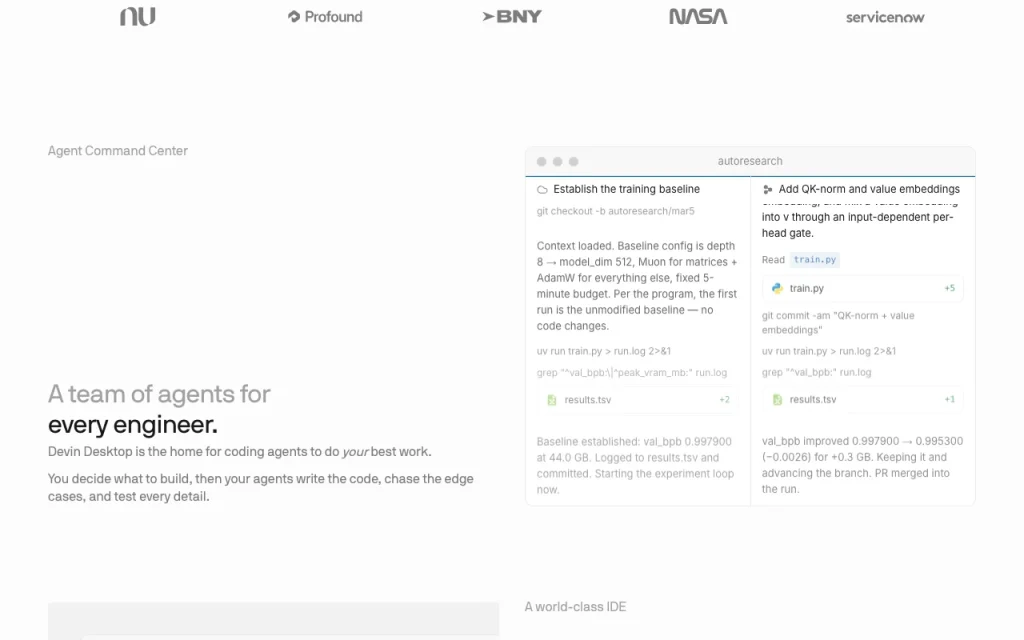
Task: Click the NASA logo
Action: pyautogui.click(x=698, y=16)
